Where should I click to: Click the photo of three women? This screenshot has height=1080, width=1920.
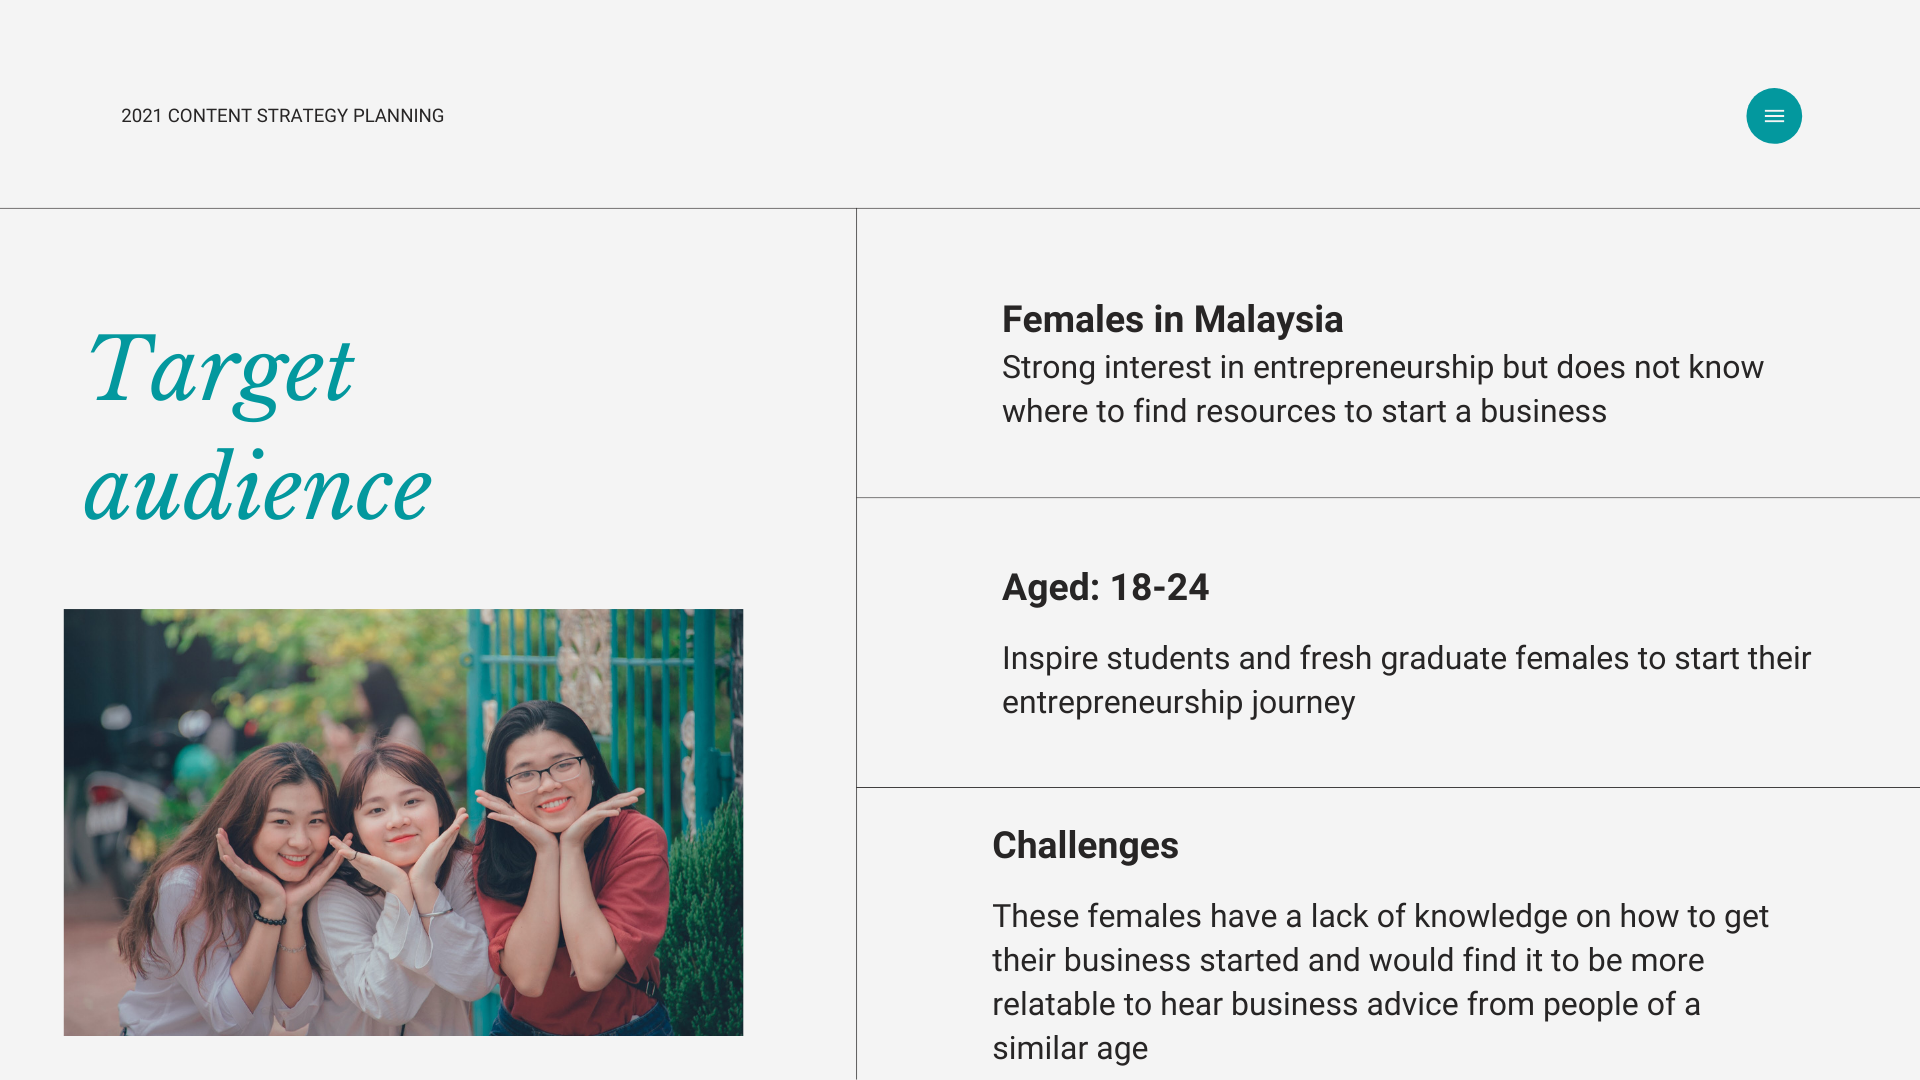[403, 822]
